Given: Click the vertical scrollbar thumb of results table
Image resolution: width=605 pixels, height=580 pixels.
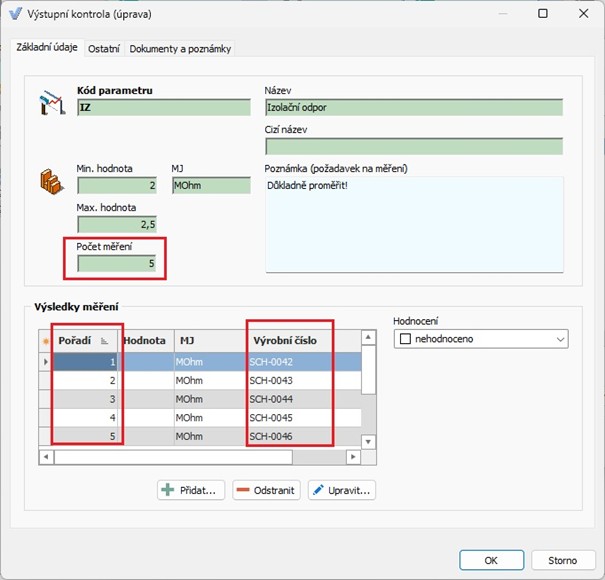Looking at the screenshot, I should (368, 370).
